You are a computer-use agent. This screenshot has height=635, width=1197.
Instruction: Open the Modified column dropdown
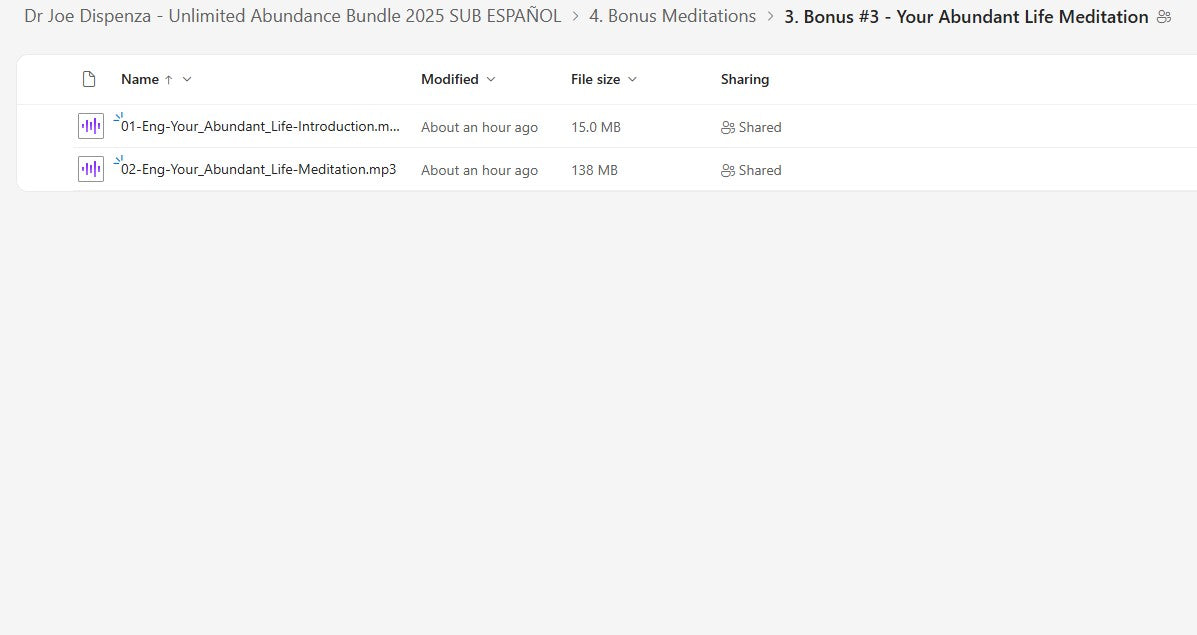(x=491, y=79)
